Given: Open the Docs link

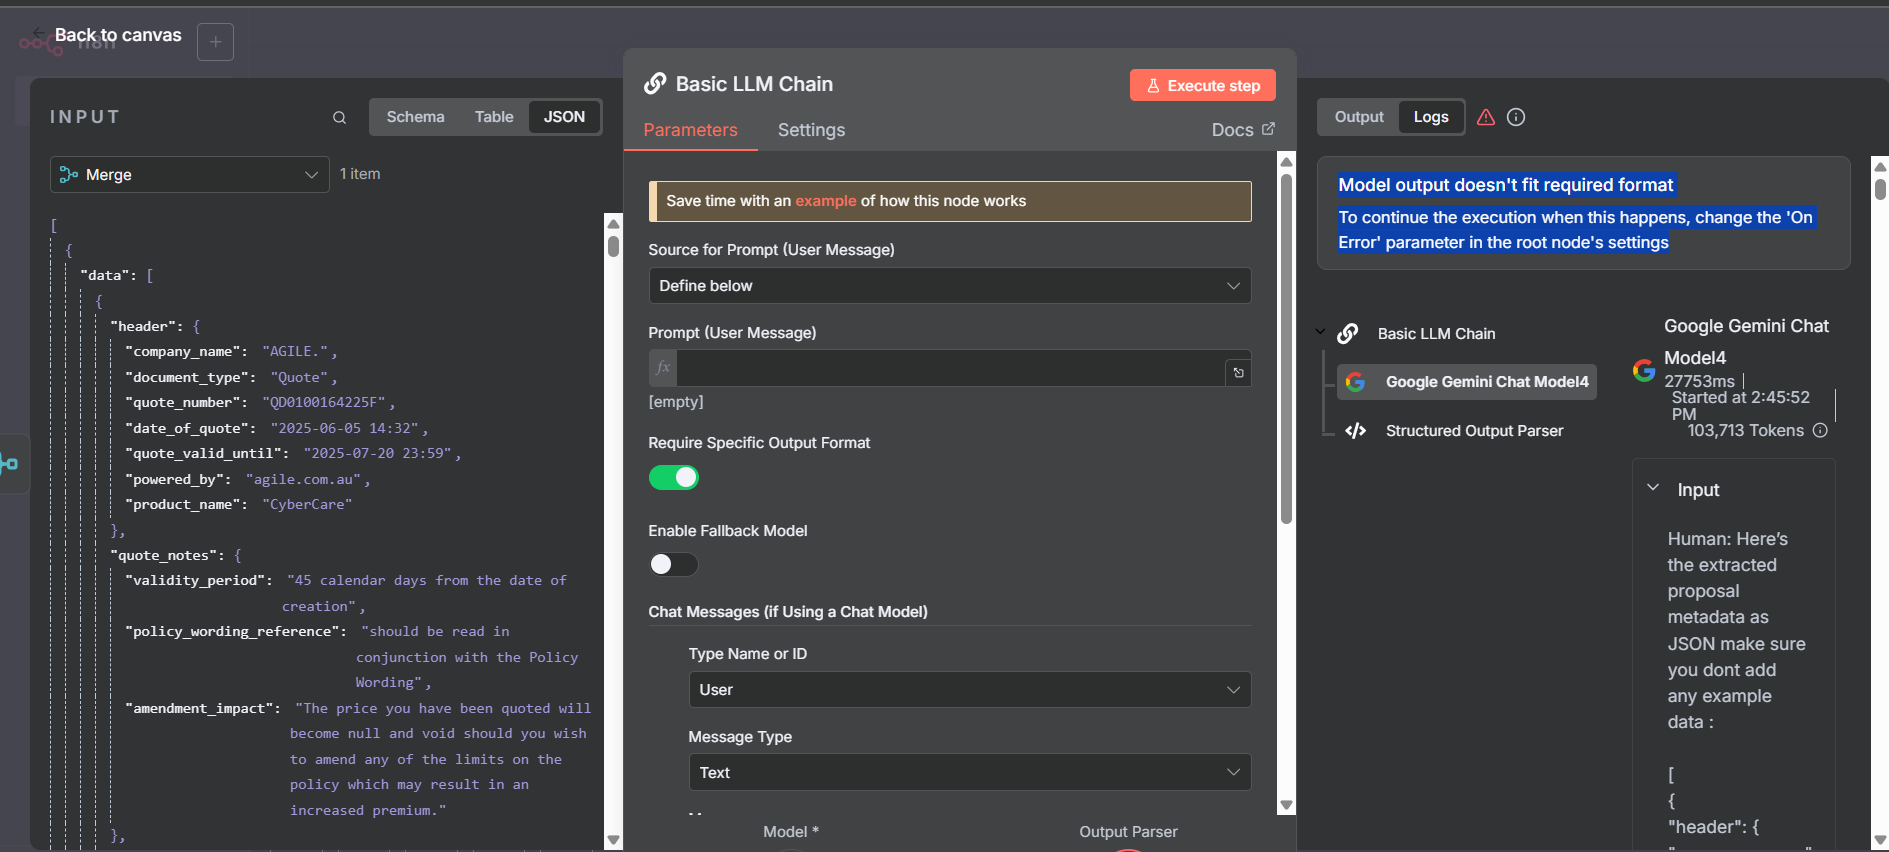Looking at the screenshot, I should [x=1242, y=130].
